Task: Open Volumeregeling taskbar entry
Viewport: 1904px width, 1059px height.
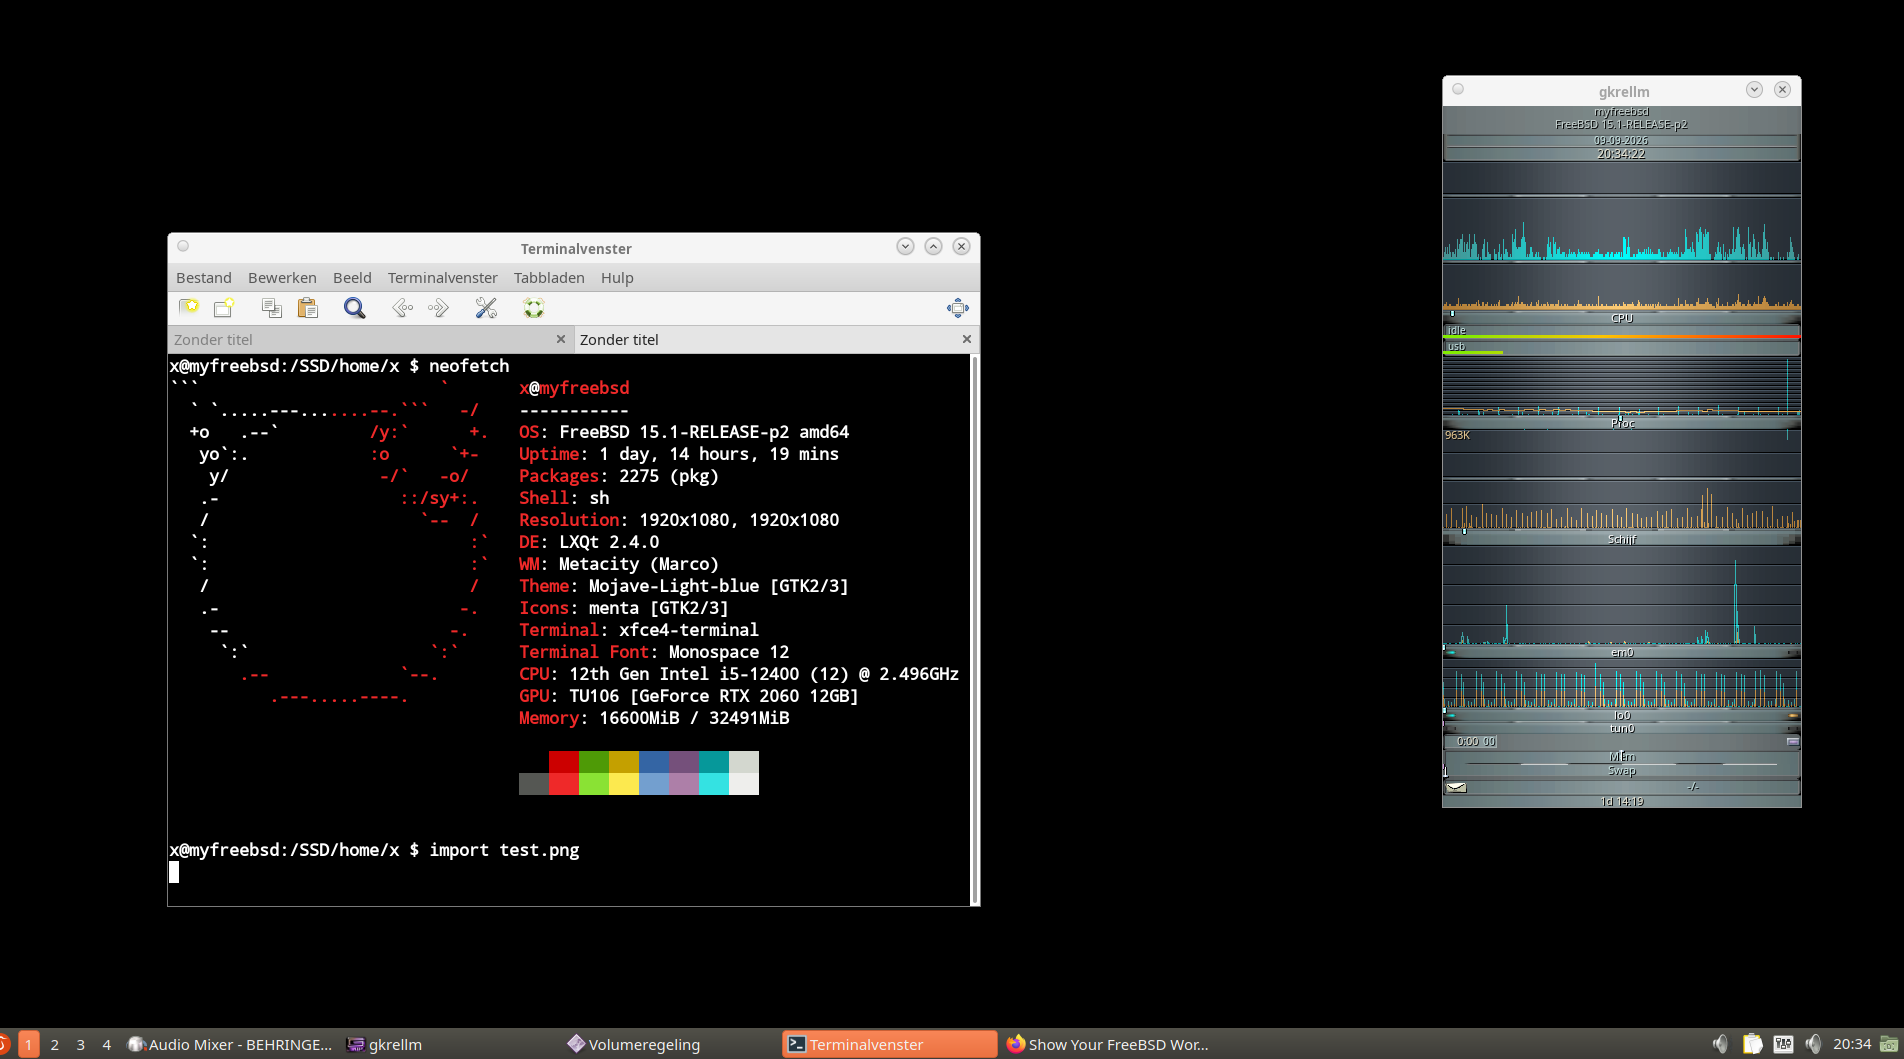Action: tap(670, 1044)
